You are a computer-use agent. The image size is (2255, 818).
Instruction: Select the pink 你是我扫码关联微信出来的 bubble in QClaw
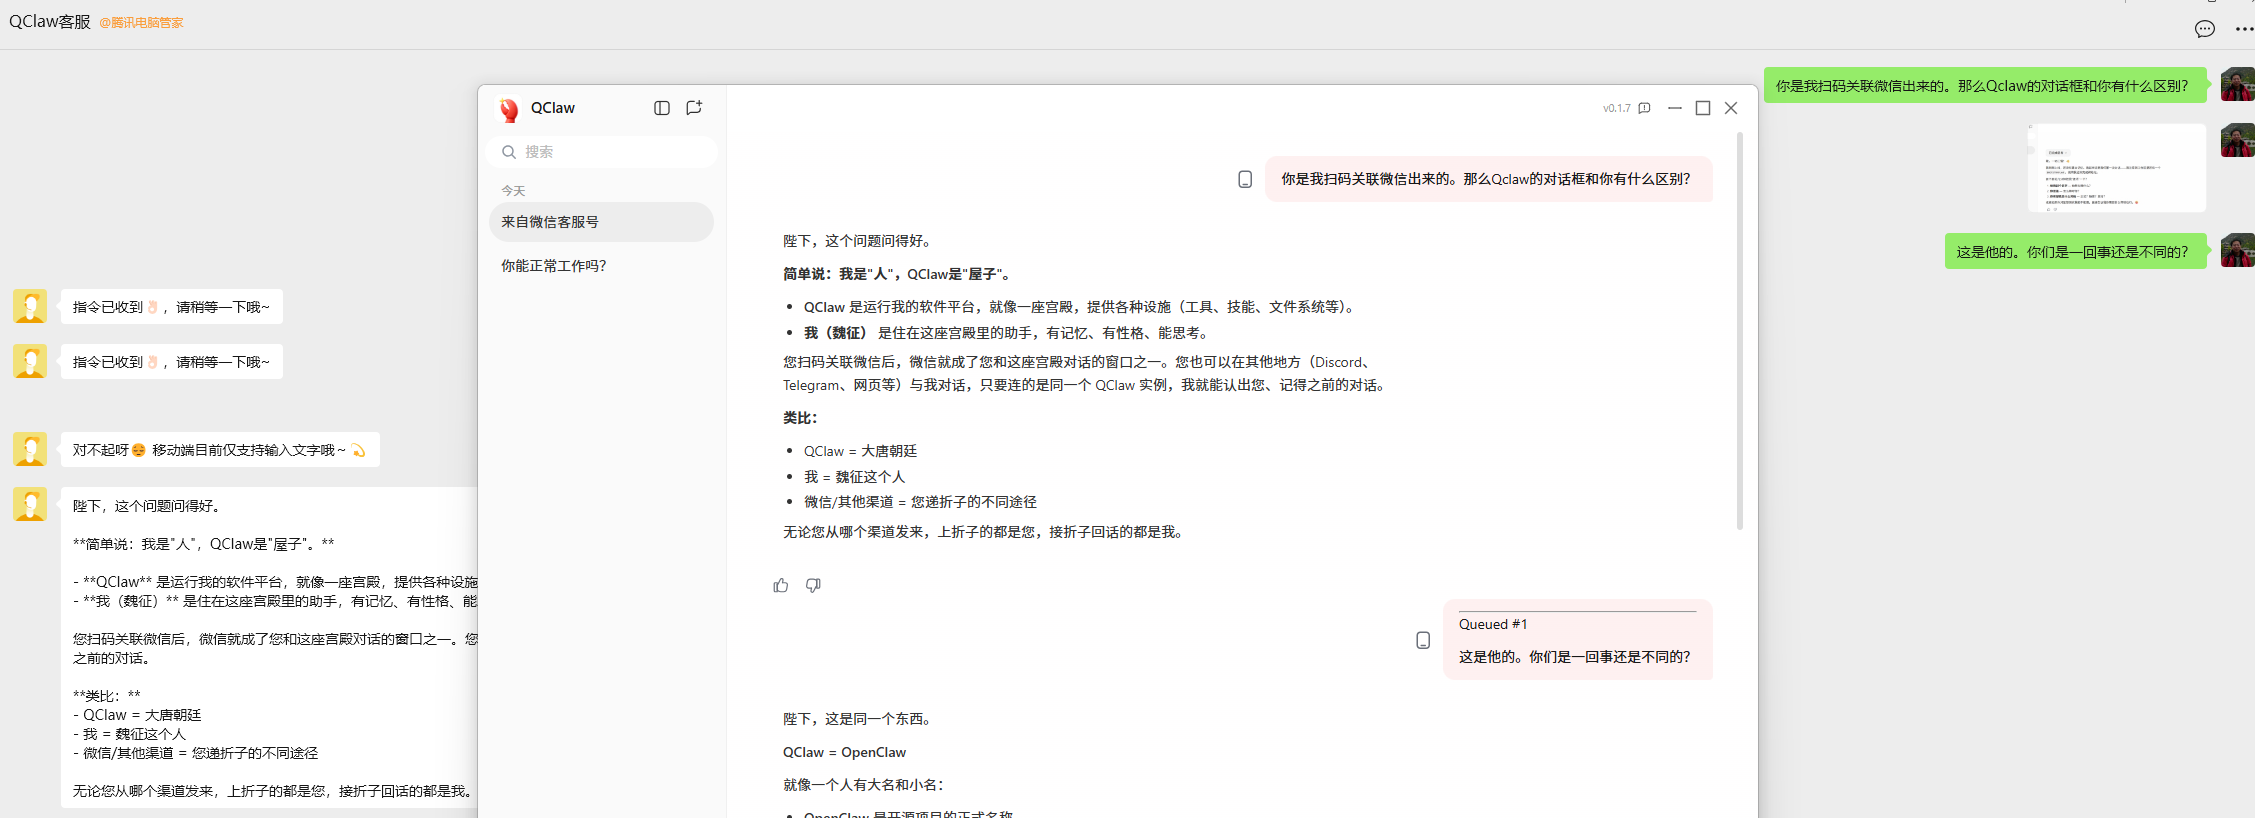1489,179
